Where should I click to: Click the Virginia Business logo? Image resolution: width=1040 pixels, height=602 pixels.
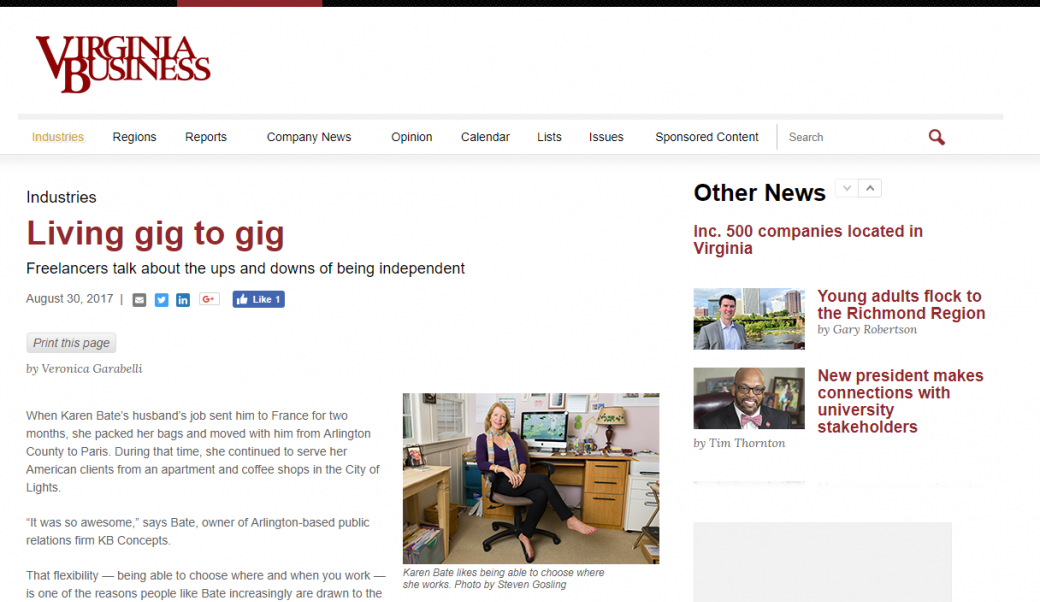point(123,64)
